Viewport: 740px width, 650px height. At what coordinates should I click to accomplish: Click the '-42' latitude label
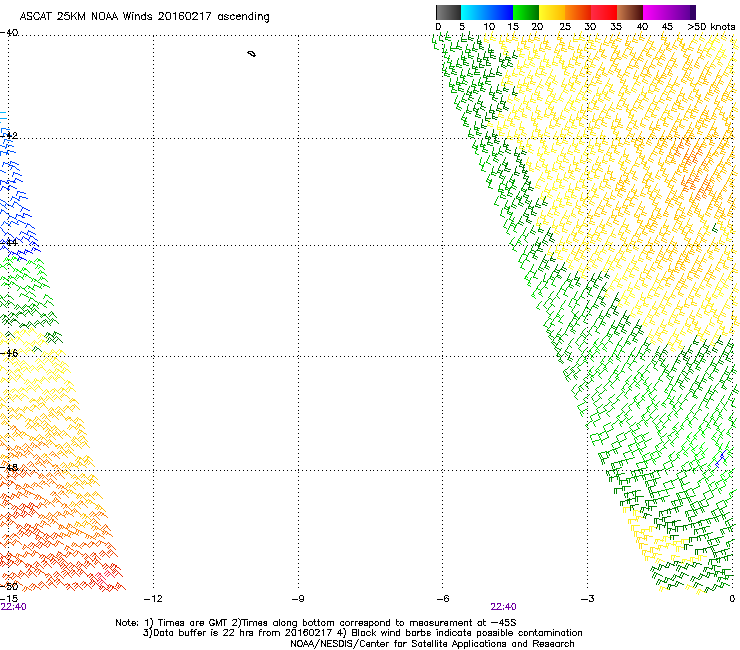(9, 135)
